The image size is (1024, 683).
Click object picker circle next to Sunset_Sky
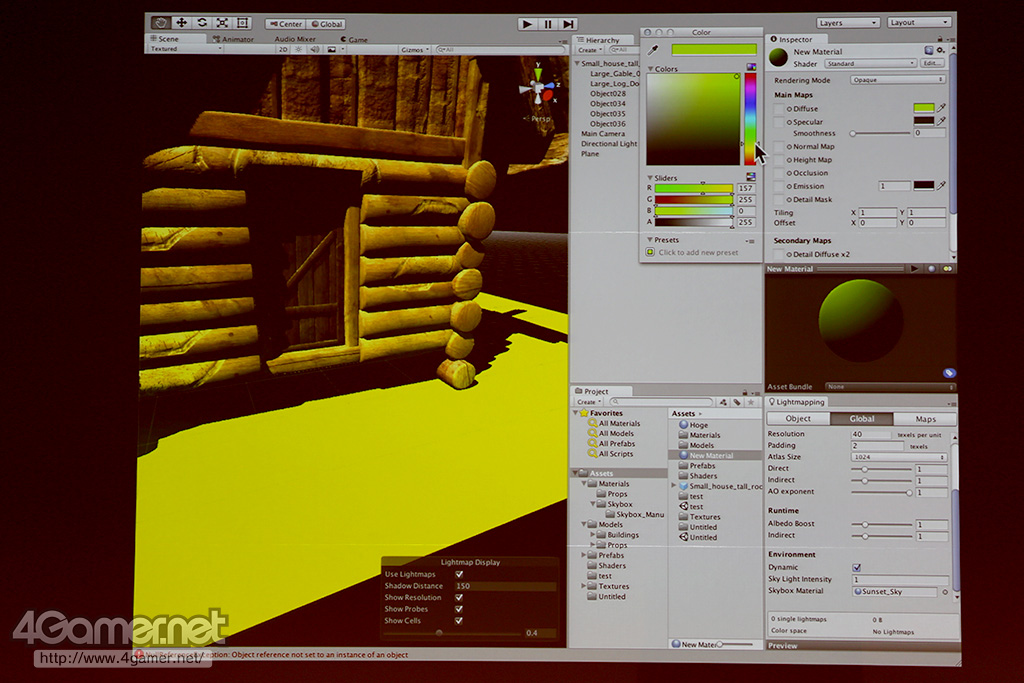[x=944, y=592]
